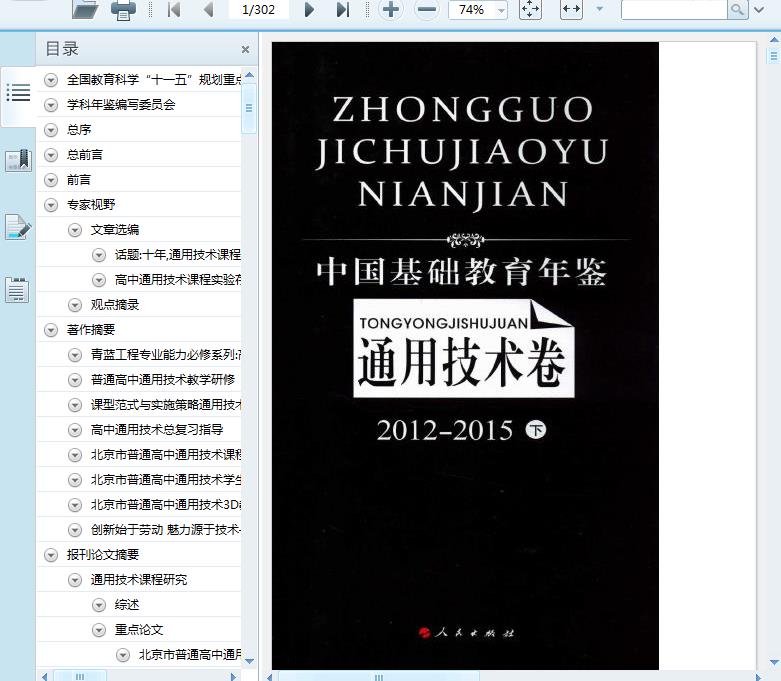Toggle expander next to 总前言
Screen dimensions: 781x681
[x=51, y=155]
